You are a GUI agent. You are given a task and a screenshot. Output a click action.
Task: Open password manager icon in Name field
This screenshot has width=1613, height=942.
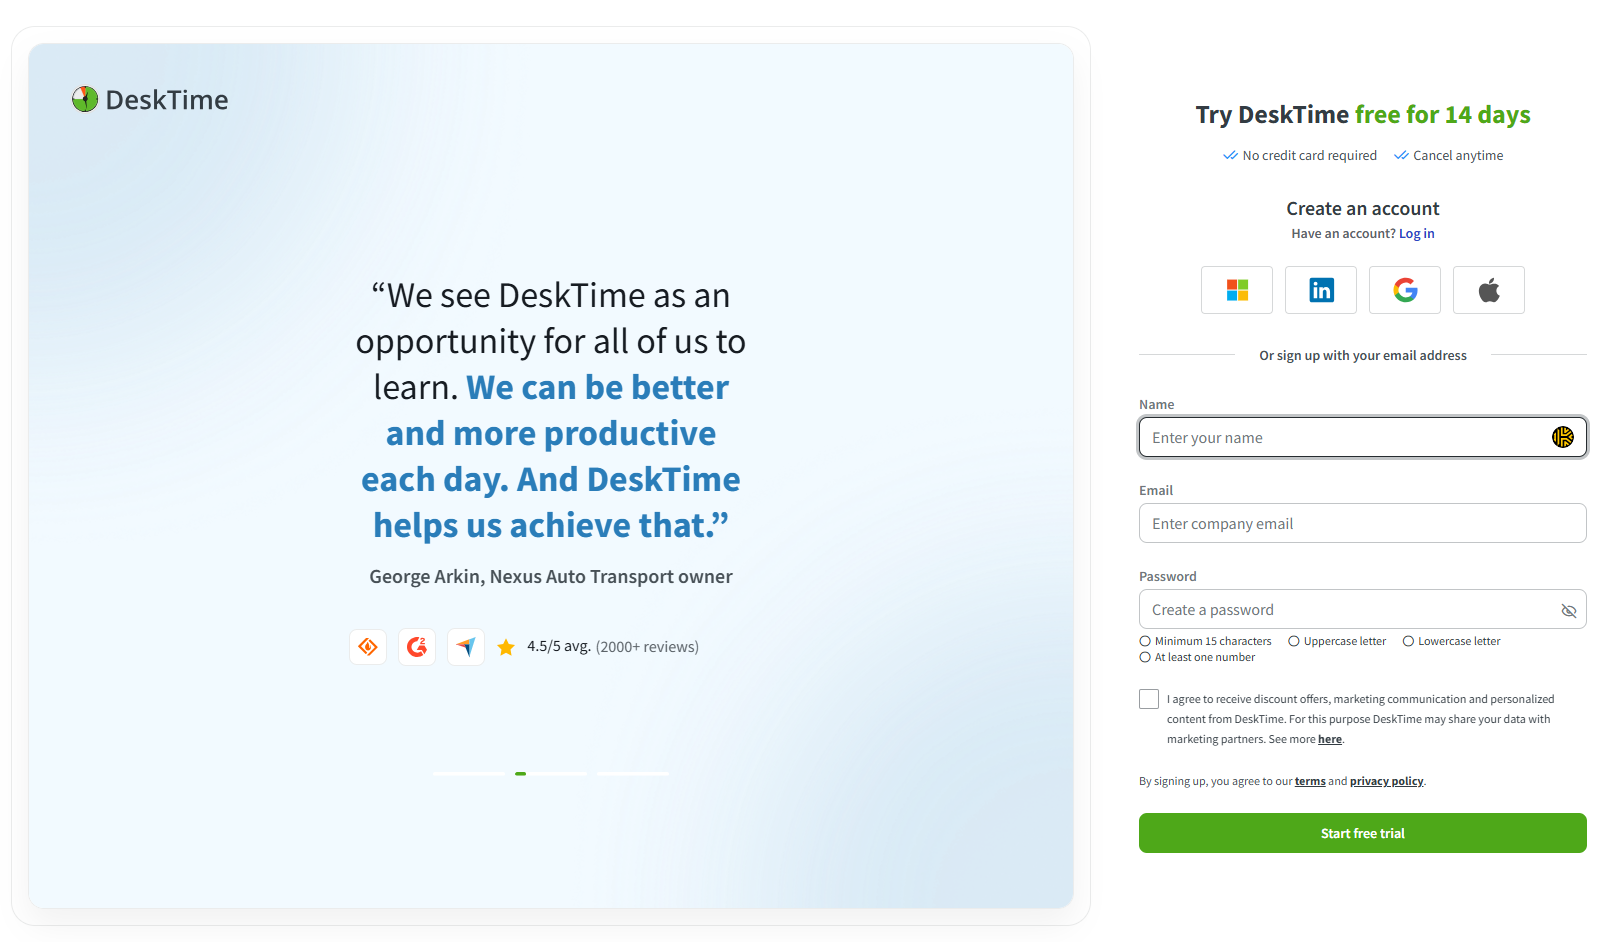[x=1562, y=437]
